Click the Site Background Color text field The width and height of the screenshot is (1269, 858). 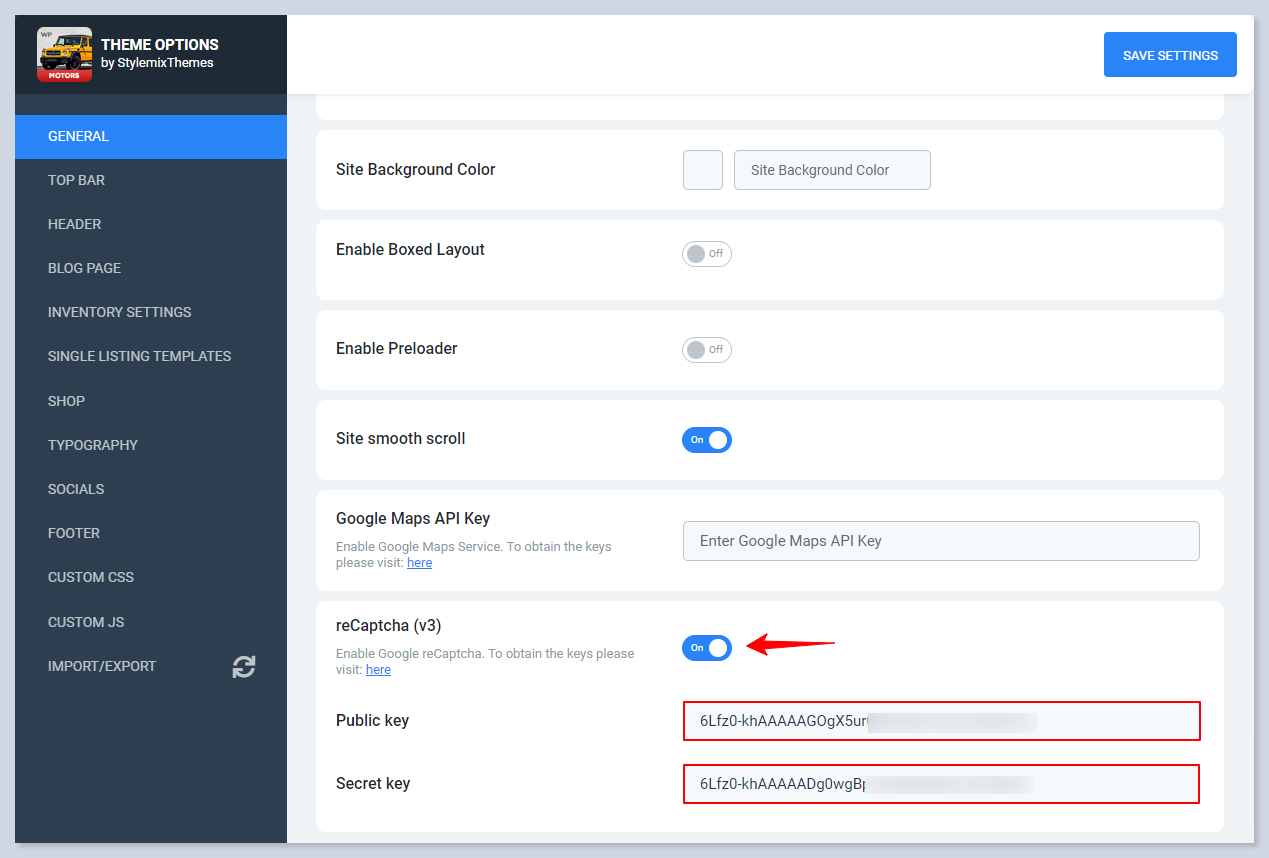click(831, 170)
